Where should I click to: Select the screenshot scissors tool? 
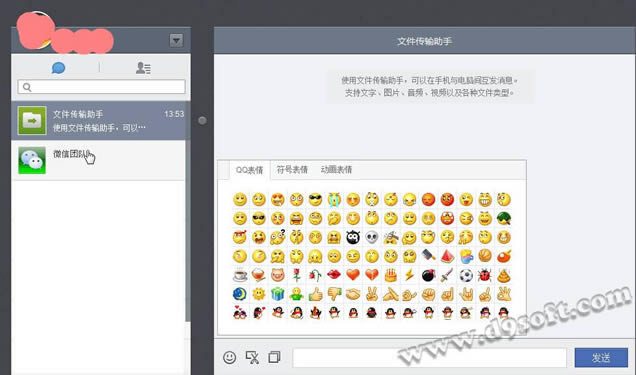click(x=252, y=357)
